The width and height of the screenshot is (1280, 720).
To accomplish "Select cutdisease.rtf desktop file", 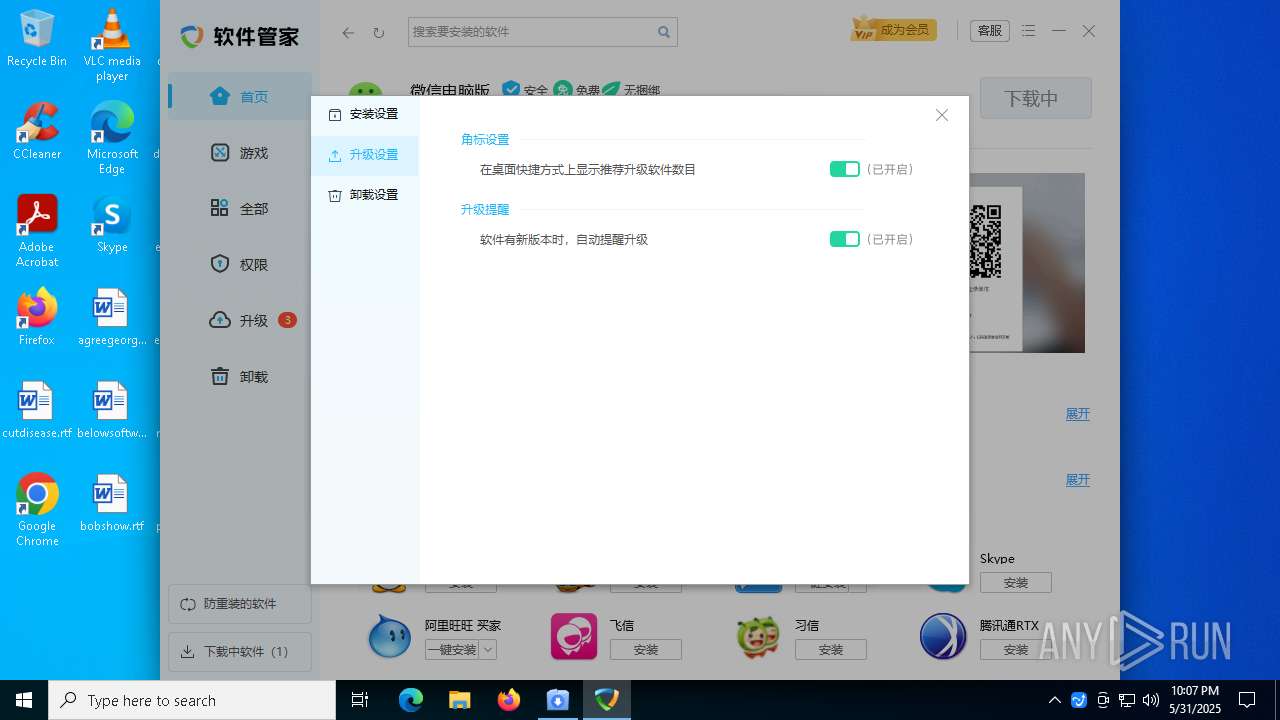I will [37, 410].
